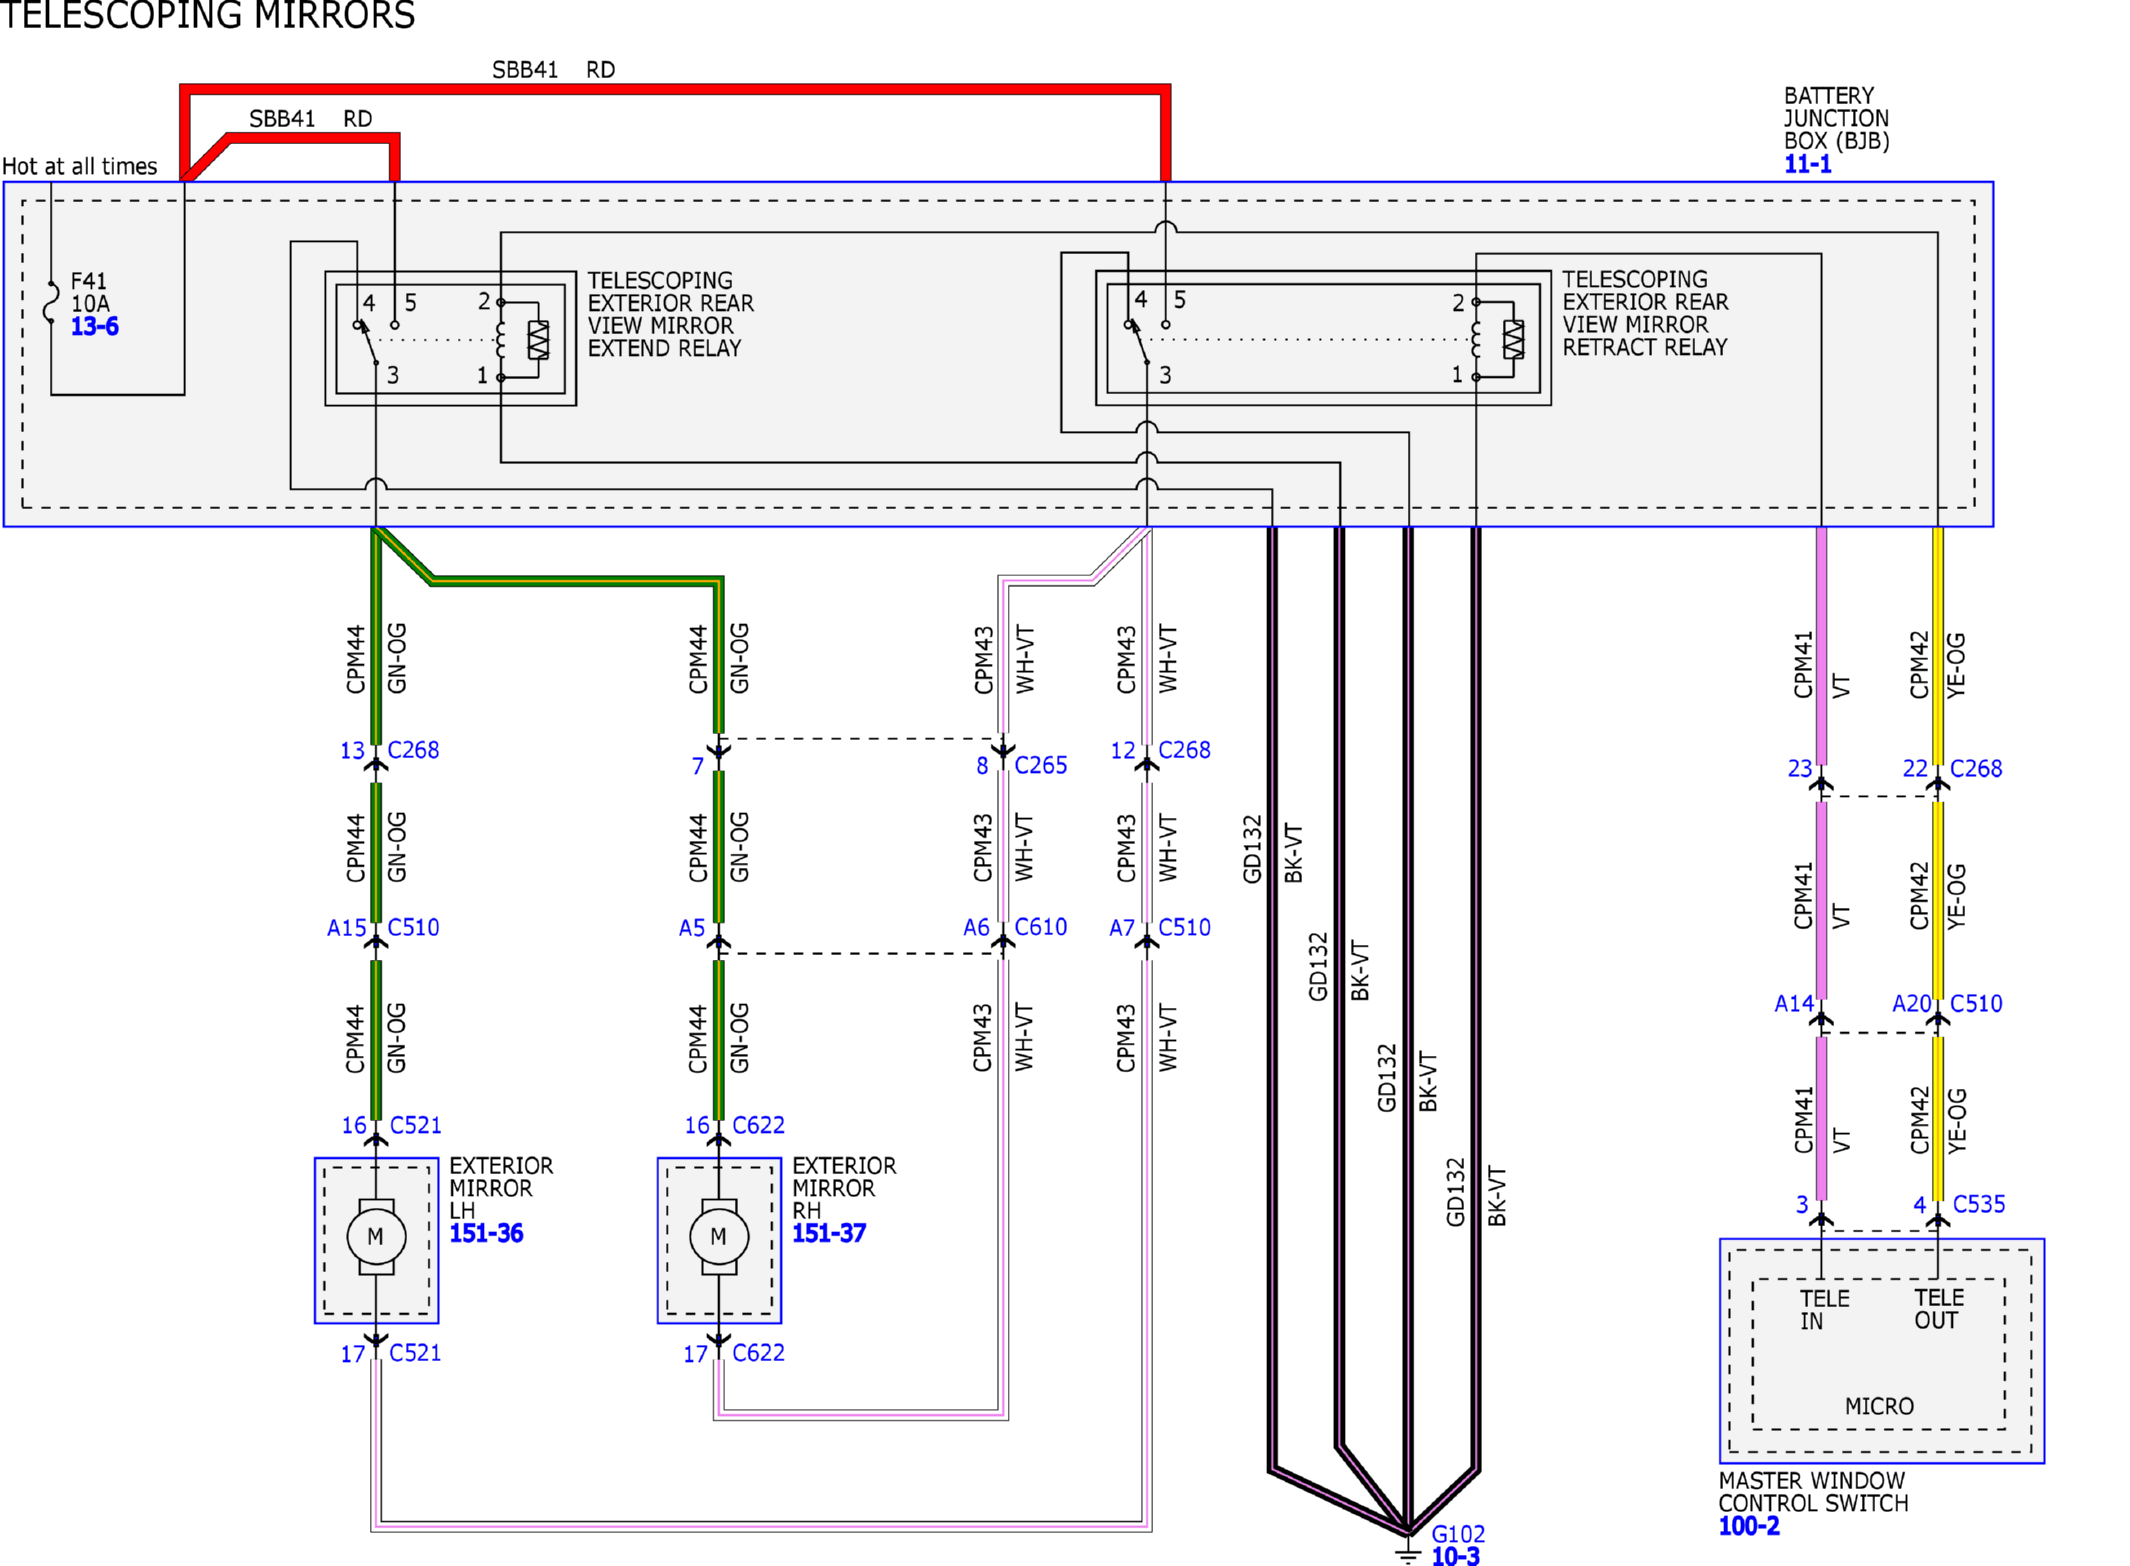Select the C535 connector label
Viewport: 2130px width, 1566px height.
[1979, 1204]
